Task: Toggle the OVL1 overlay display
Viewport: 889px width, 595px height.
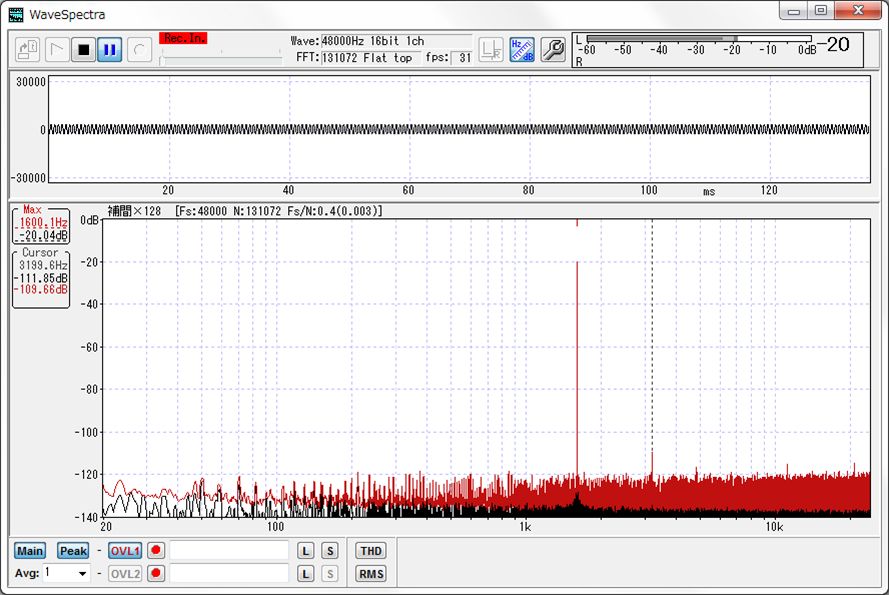Action: click(x=125, y=551)
